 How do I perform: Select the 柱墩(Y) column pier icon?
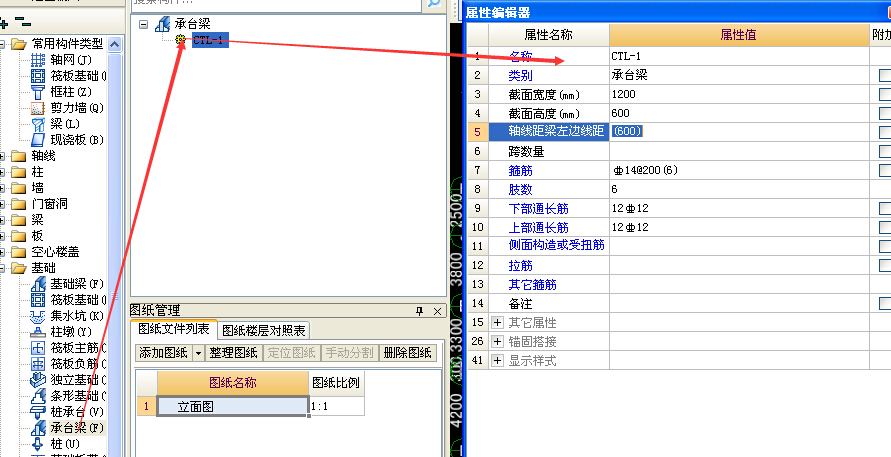coord(38,331)
